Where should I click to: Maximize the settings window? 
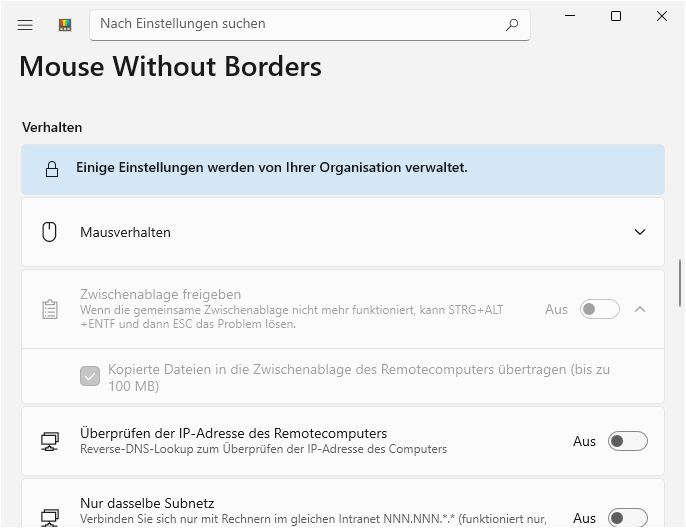click(616, 16)
